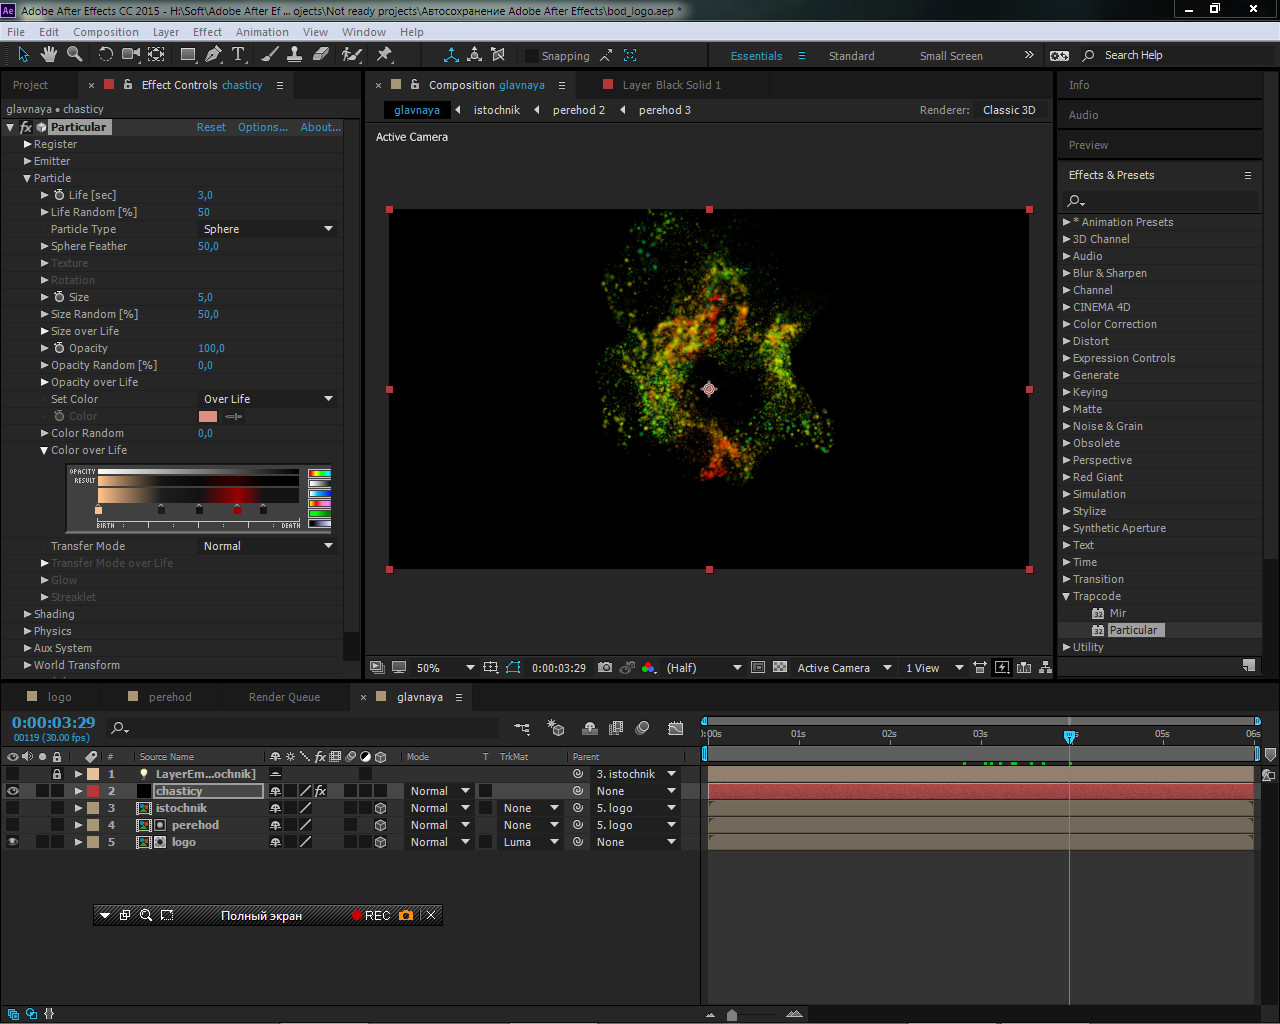Click the Fast Previews lightning icon
The image size is (1280, 1024).
1002,667
